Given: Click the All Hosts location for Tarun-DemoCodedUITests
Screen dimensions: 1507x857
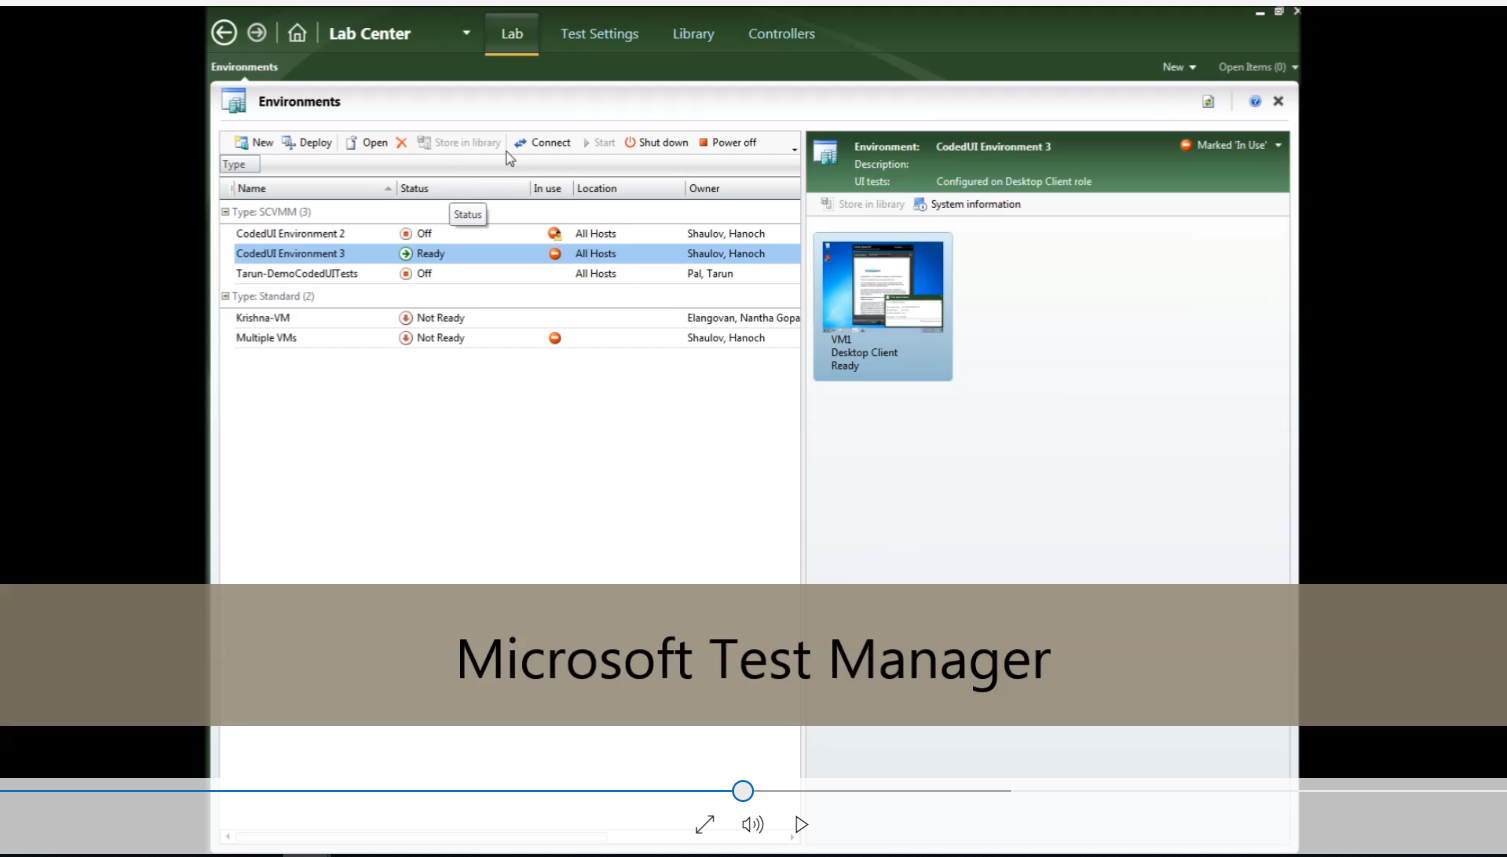Looking at the screenshot, I should [596, 274].
